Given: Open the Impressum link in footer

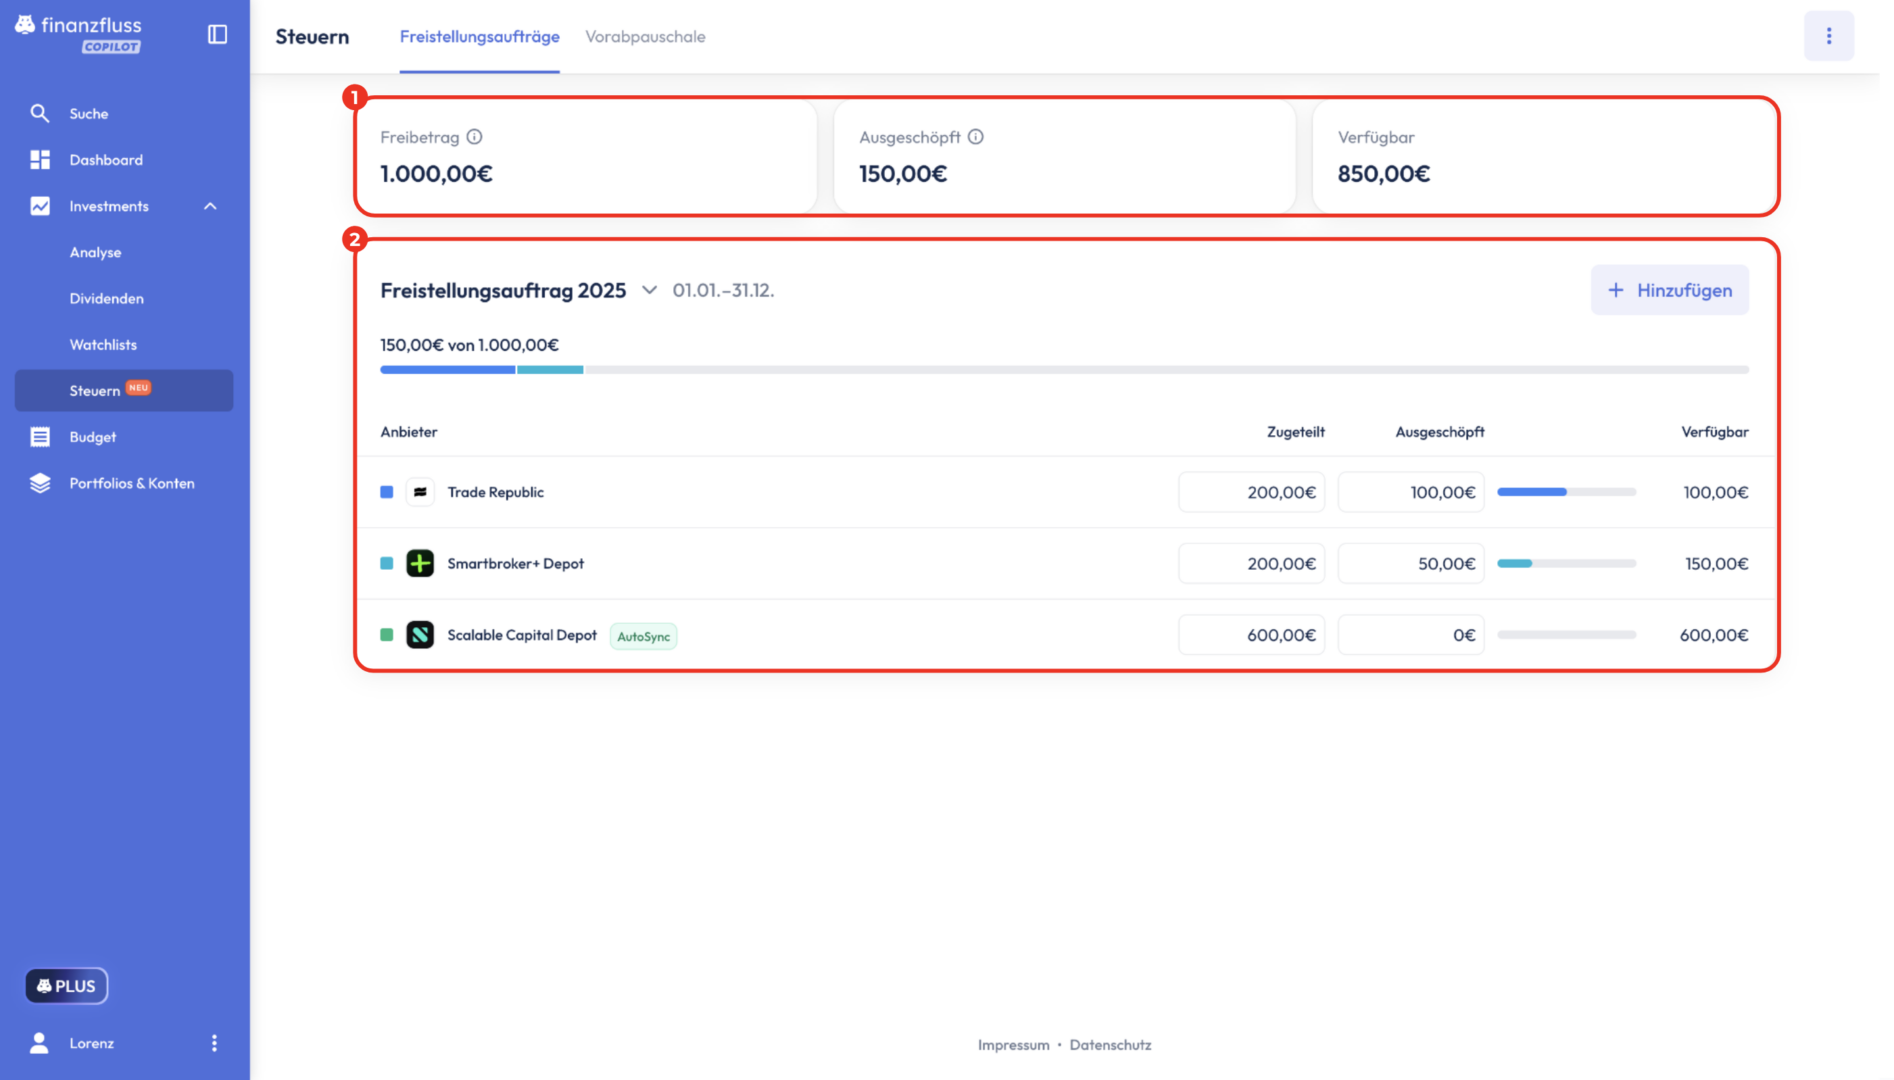Looking at the screenshot, I should coord(1013,1045).
